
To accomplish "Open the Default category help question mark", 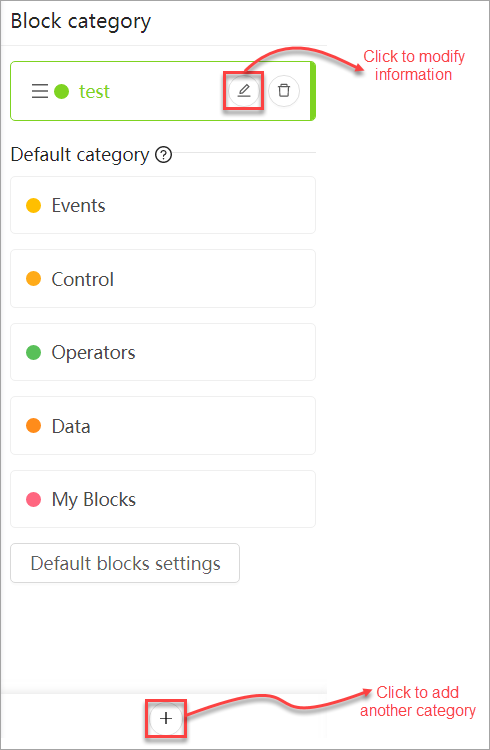I will pyautogui.click(x=164, y=155).
